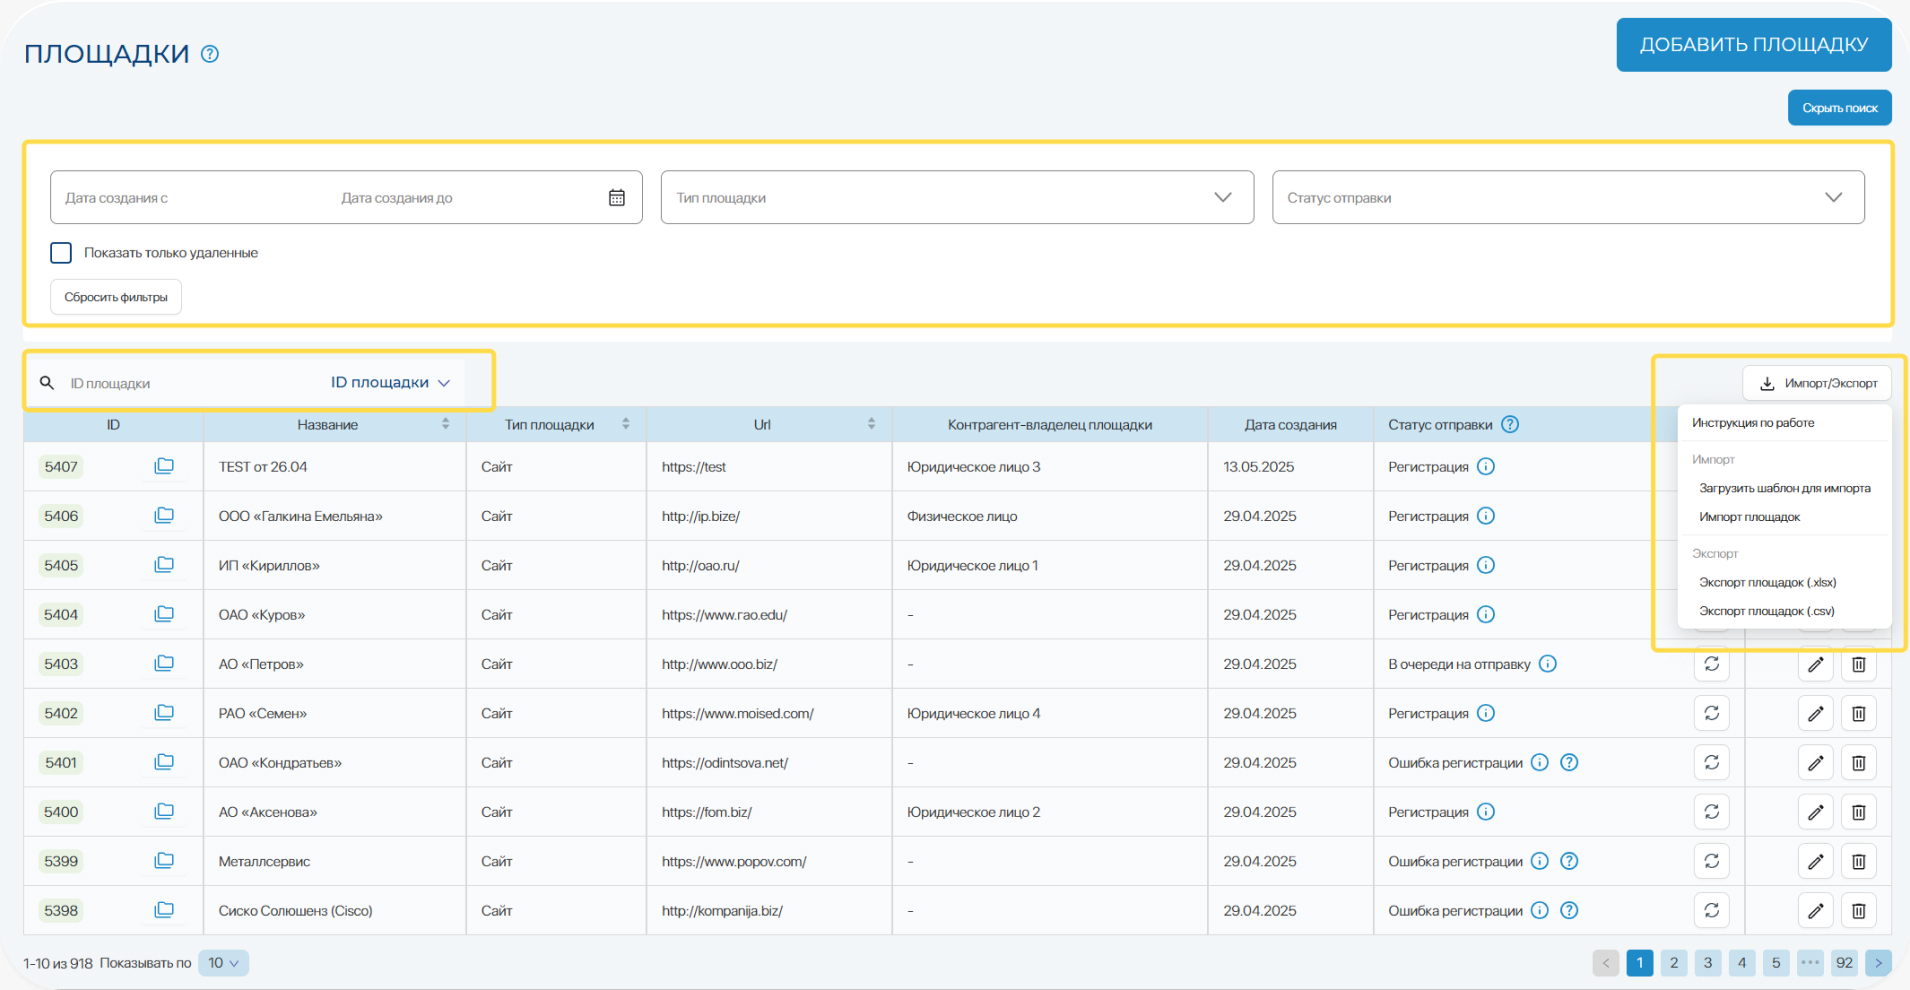Image resolution: width=1910 pixels, height=990 pixels.
Task: Click refresh icon for row 5401
Action: pyautogui.click(x=1711, y=762)
